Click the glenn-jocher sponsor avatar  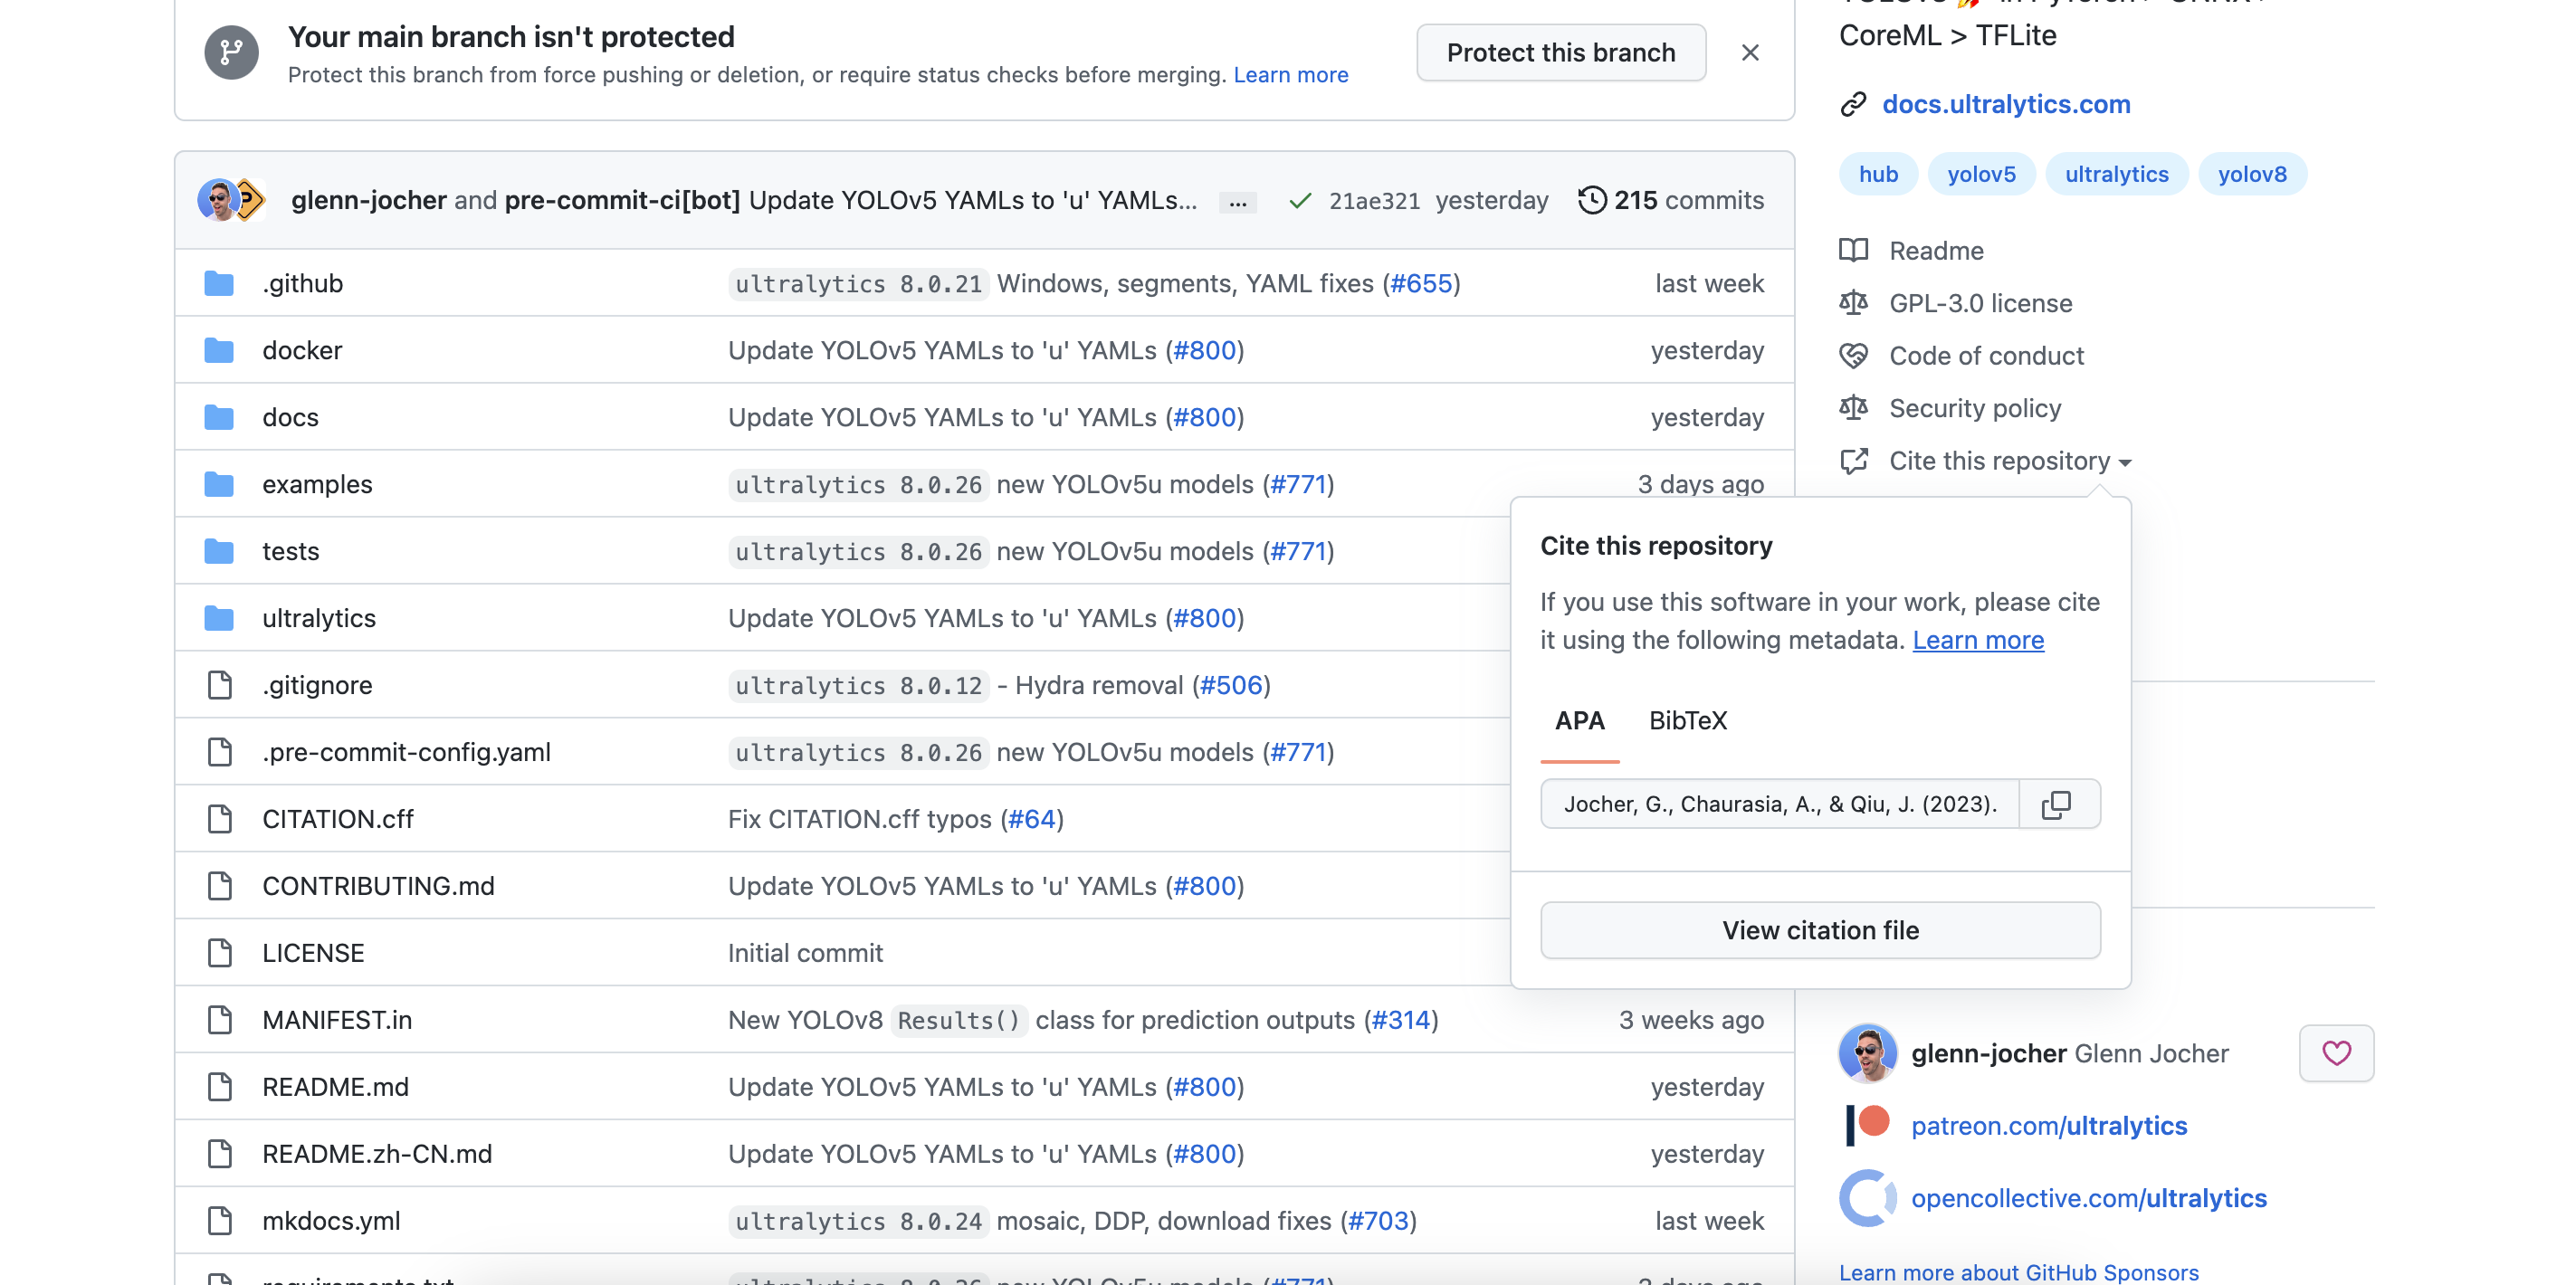click(x=1867, y=1053)
